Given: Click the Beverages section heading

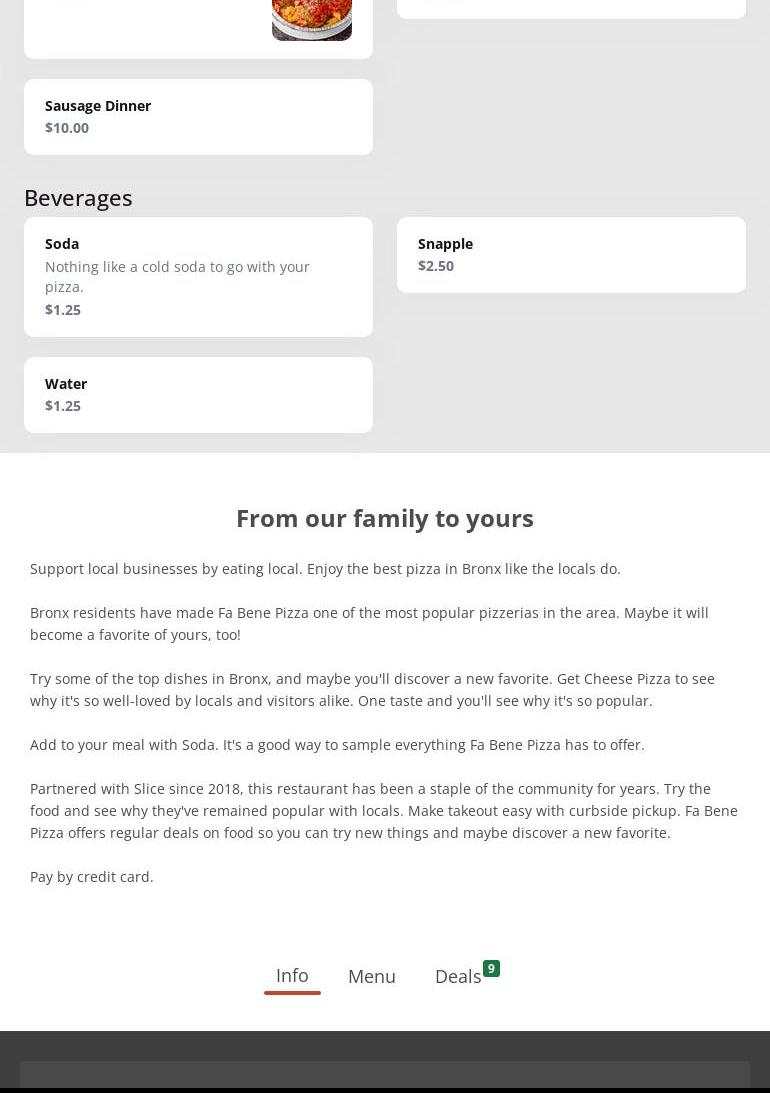Looking at the screenshot, I should point(78,198).
